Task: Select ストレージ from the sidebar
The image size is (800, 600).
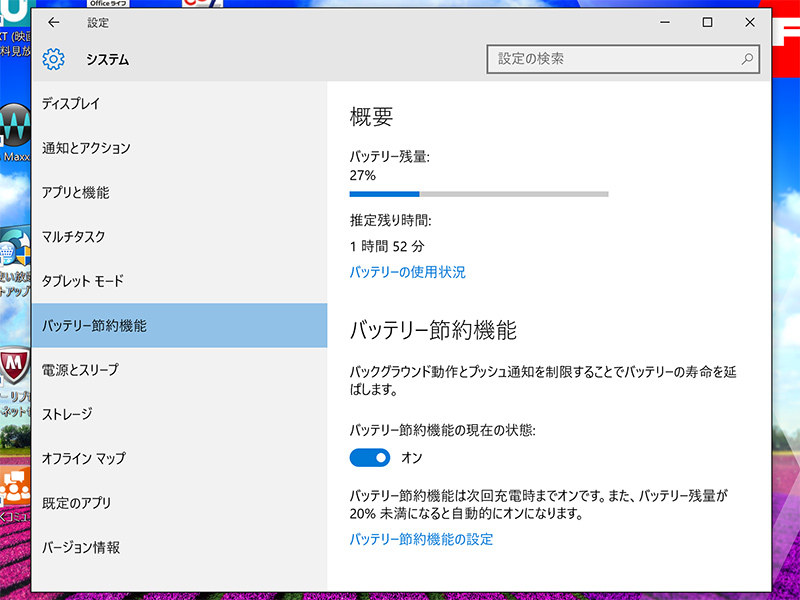Action: pos(67,414)
